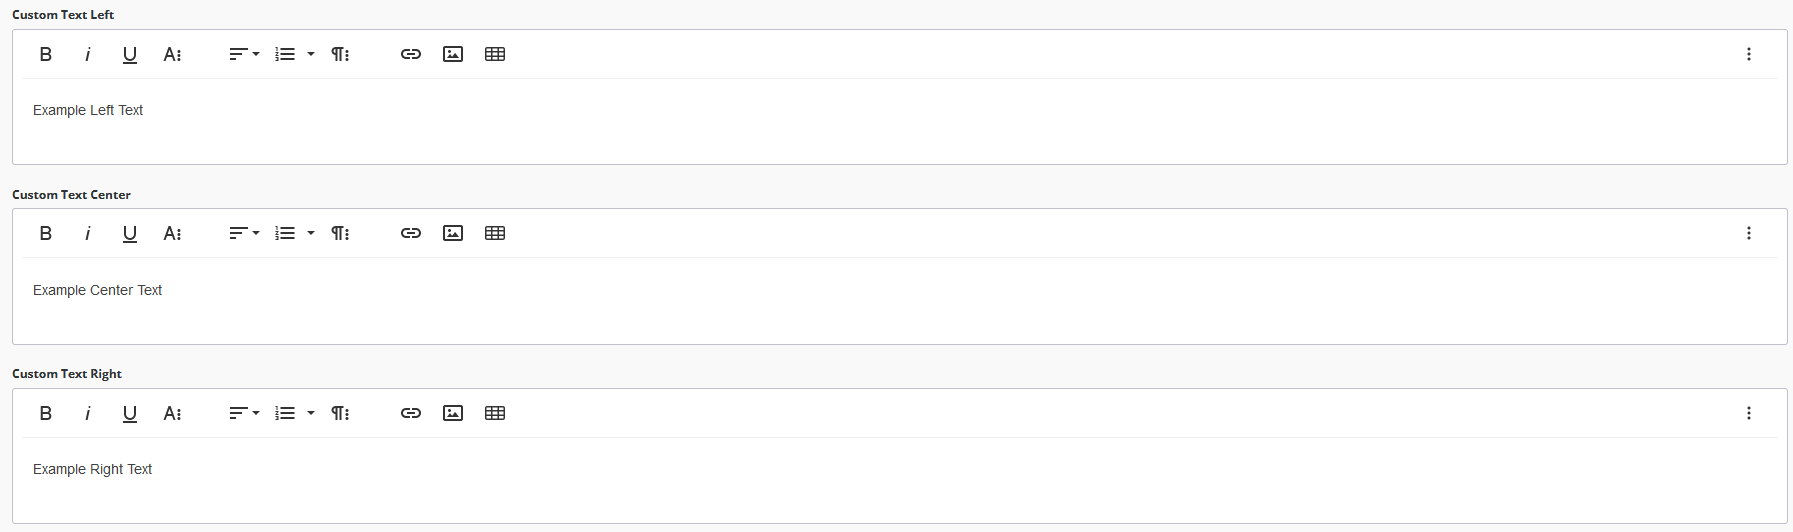
Task: Open the three-dot more menu in Custom Text Left
Action: point(1749,54)
